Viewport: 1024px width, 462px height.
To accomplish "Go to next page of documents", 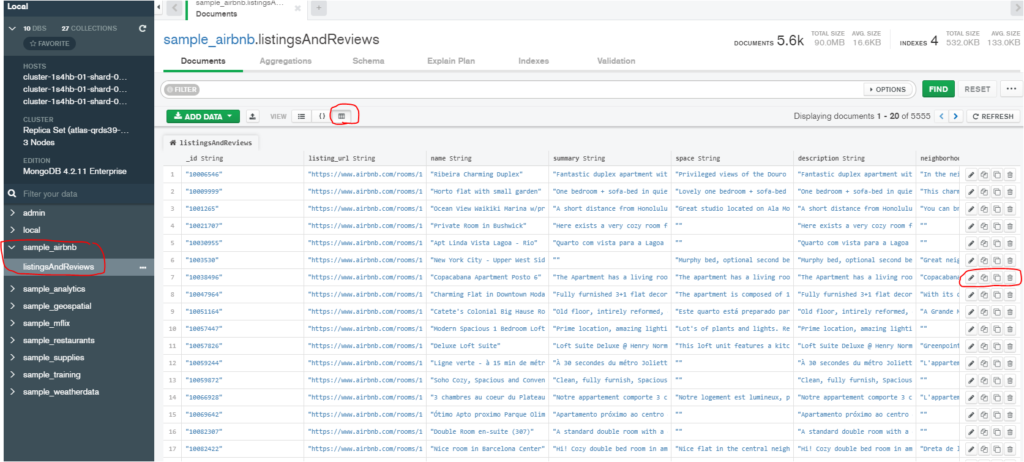I will (x=956, y=116).
